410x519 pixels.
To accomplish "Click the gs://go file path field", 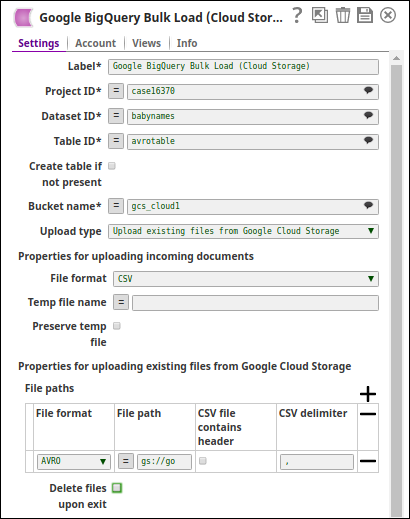I will [165, 462].
